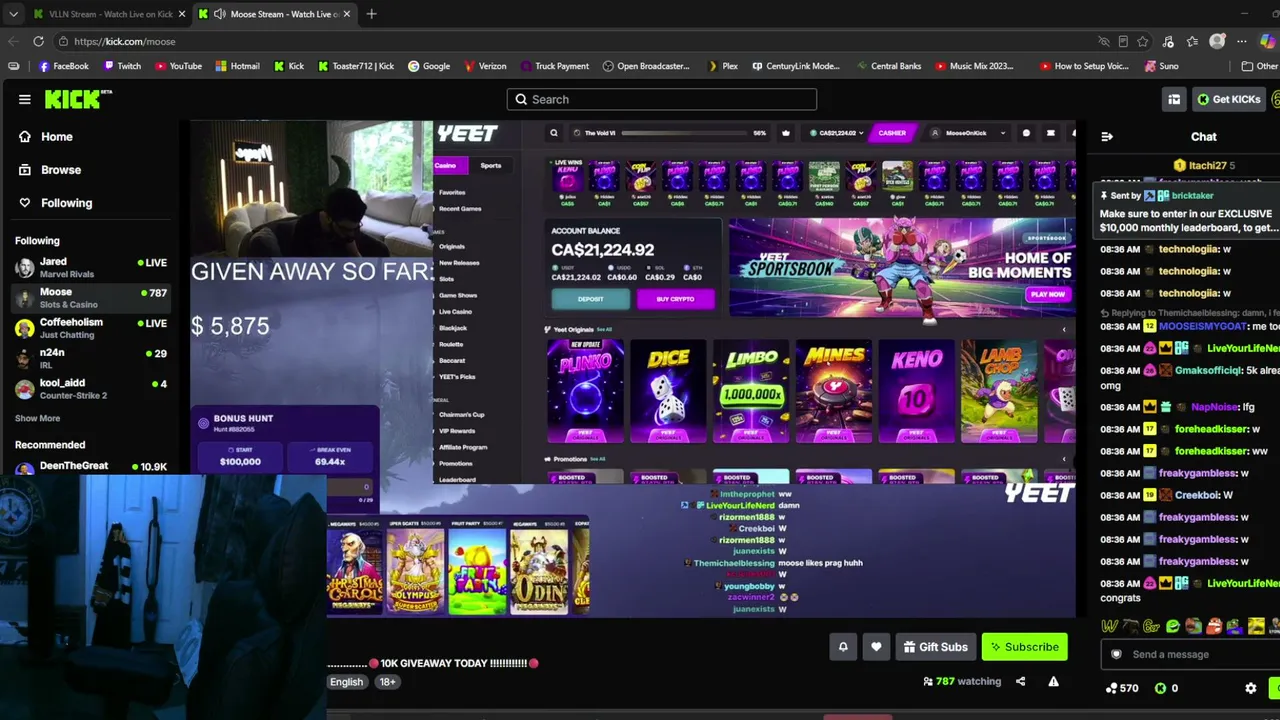Bookmark this page with the star icon
The image size is (1280, 720).
click(1143, 41)
